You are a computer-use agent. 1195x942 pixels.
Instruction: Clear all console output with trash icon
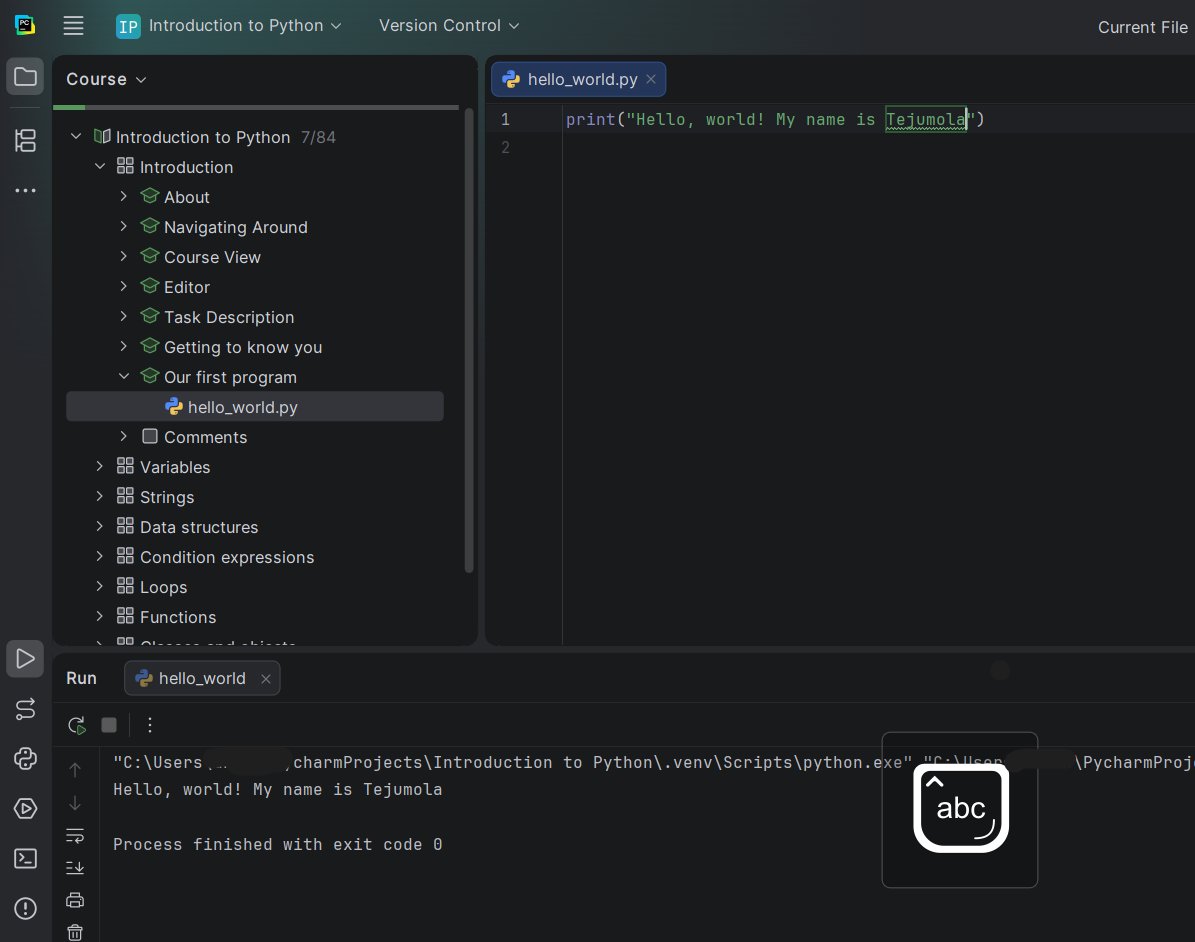coord(75,932)
